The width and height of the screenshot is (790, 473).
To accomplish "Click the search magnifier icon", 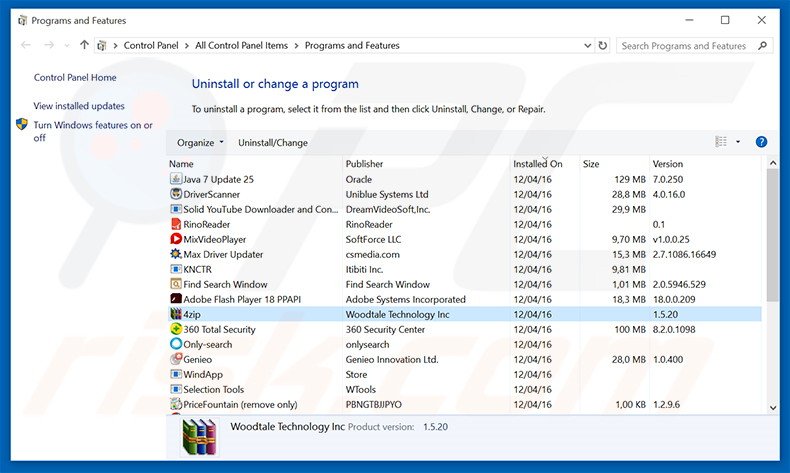I will (x=763, y=45).
